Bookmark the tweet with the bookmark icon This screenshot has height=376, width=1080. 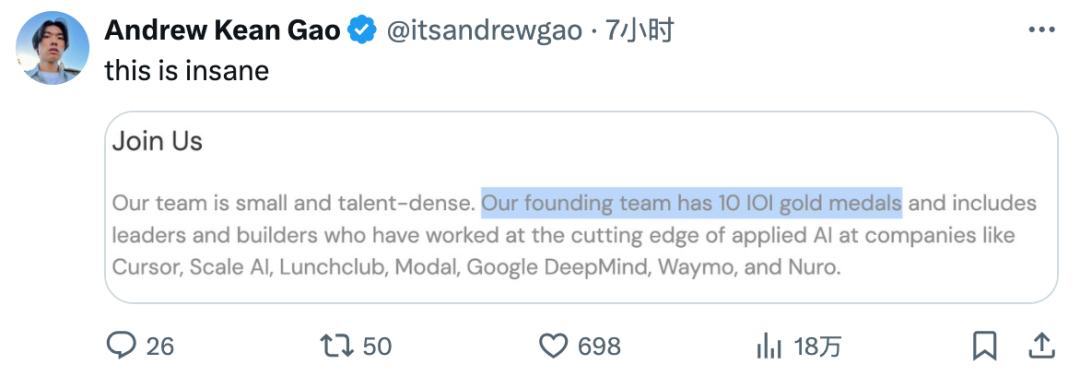click(985, 346)
